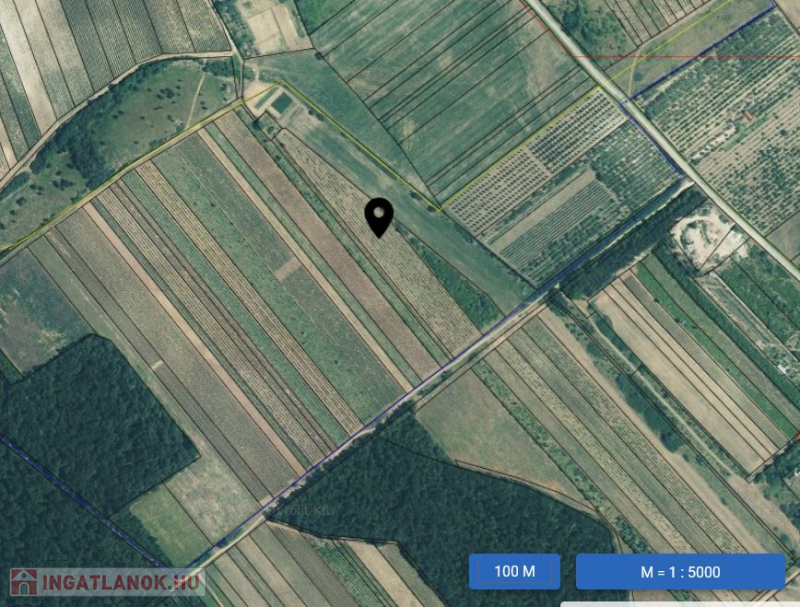
Task: Click the M = 1 : 5000 scale button
Action: tap(680, 571)
